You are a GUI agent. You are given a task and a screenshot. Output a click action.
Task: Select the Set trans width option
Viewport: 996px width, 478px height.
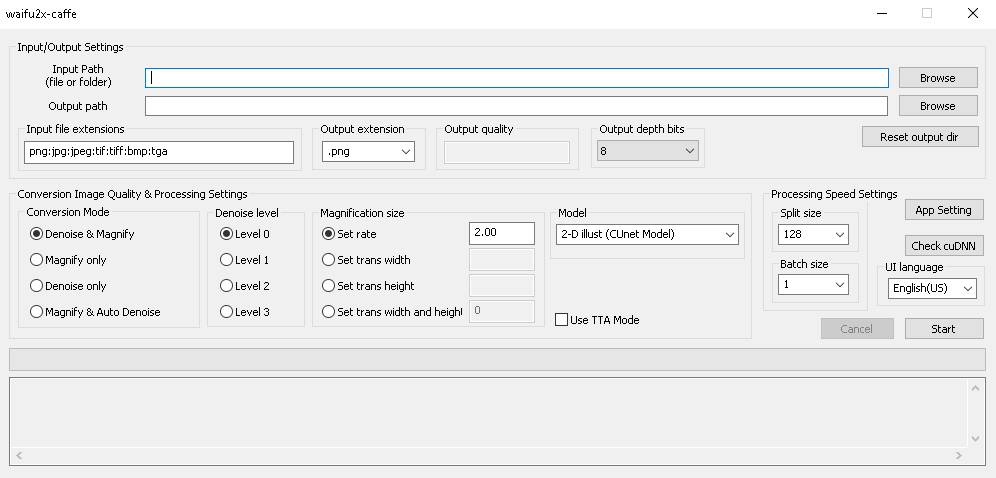(x=367, y=260)
